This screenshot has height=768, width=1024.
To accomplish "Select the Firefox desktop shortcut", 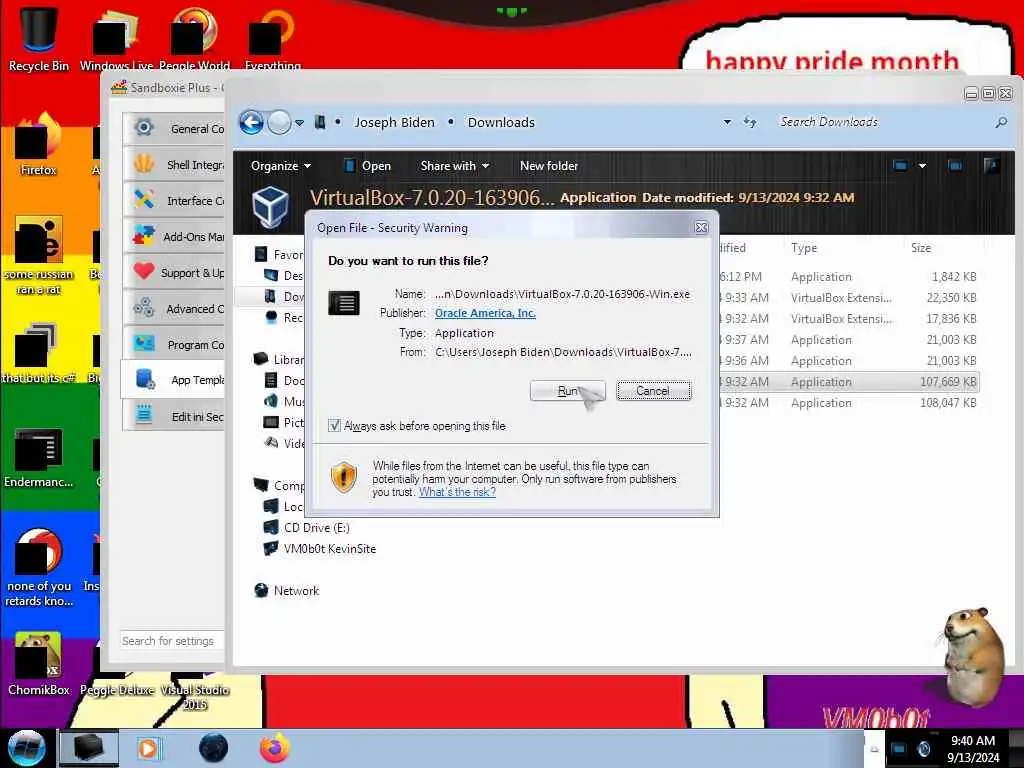I will [39, 145].
